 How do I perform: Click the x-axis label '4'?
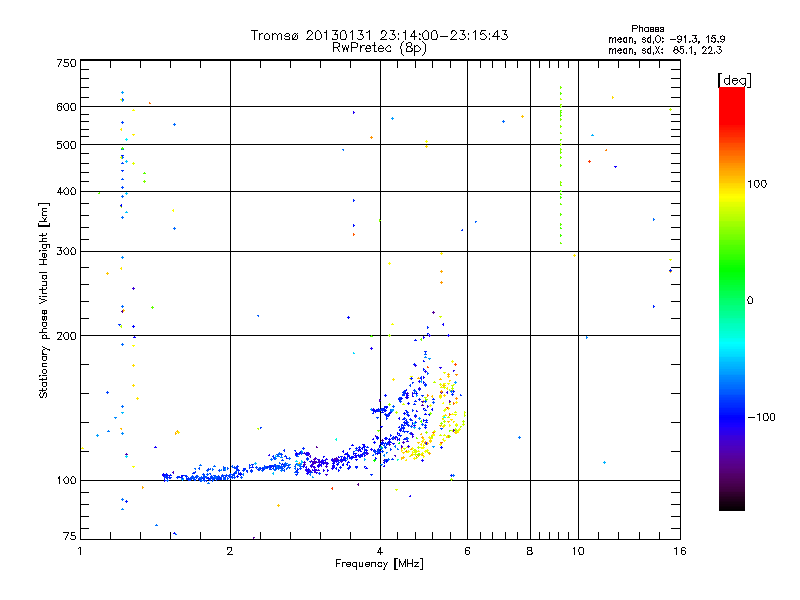(380, 551)
